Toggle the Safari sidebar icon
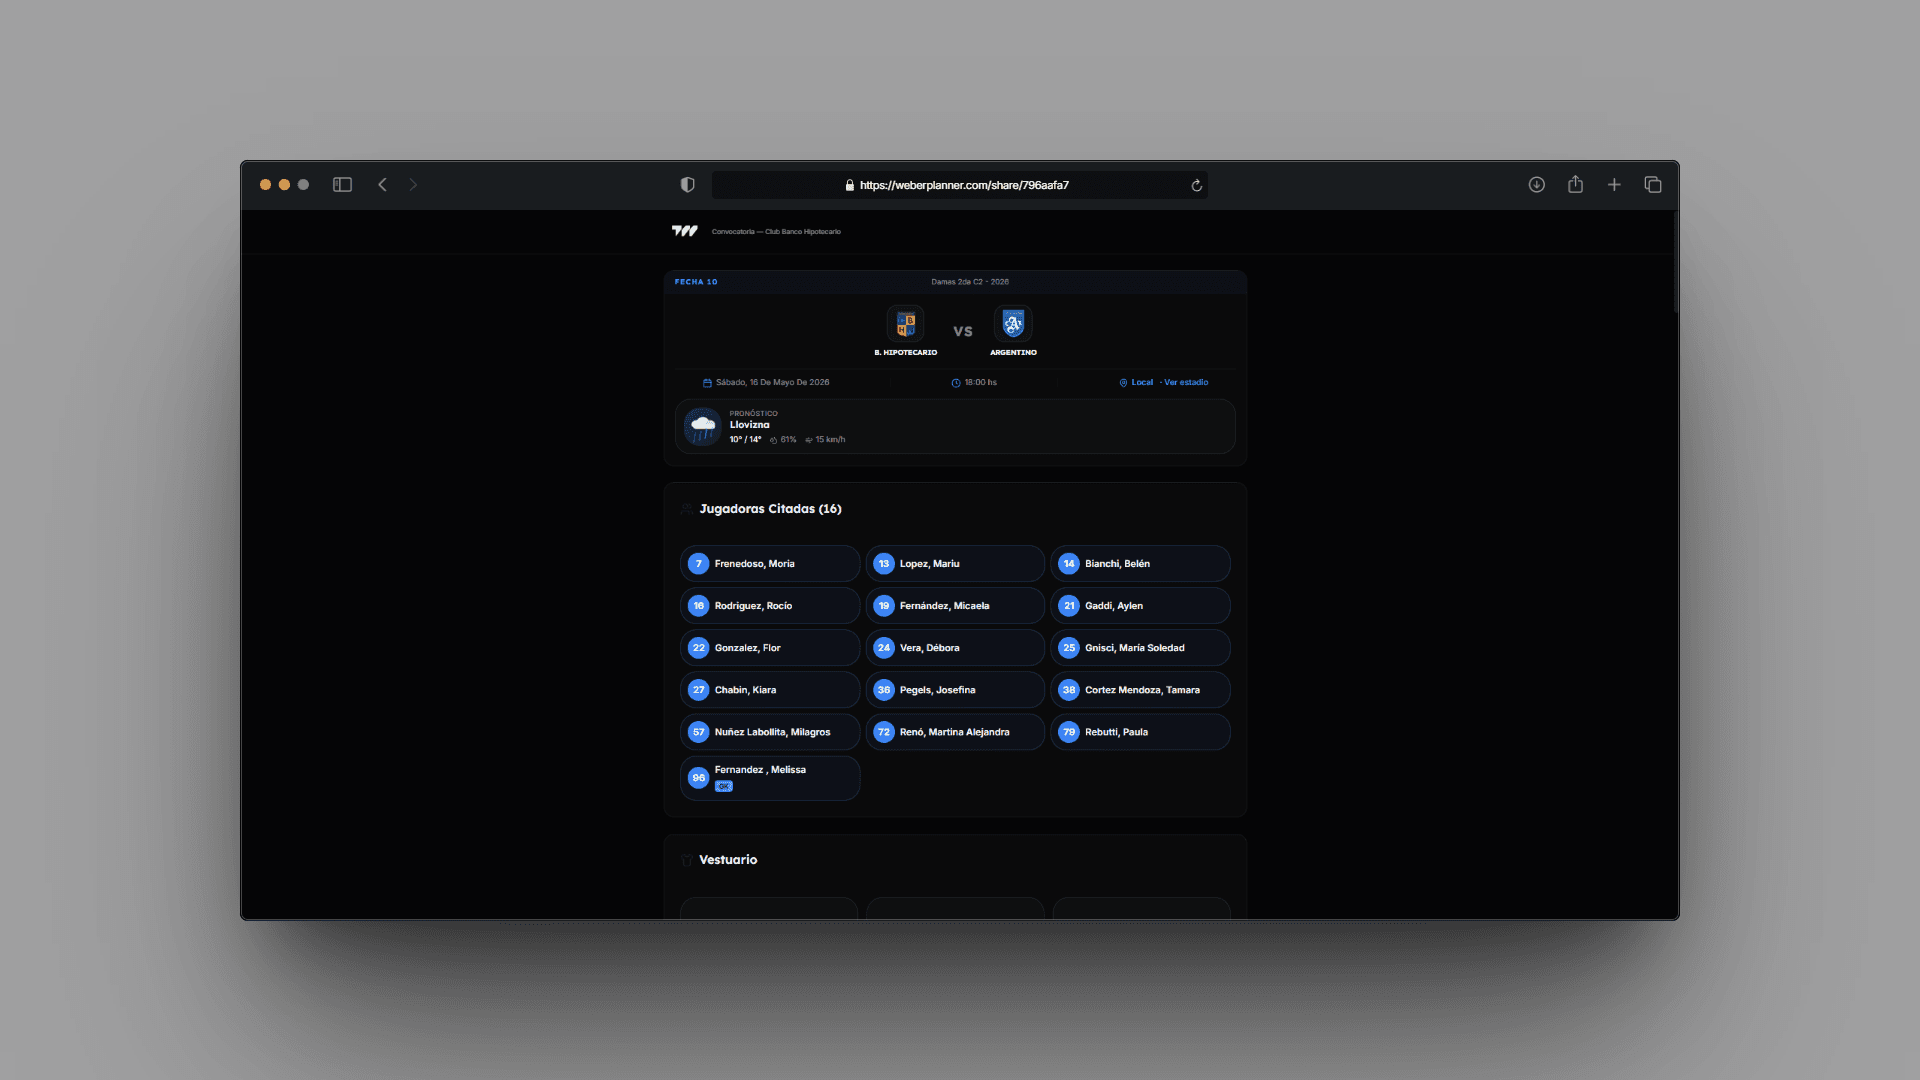 pyautogui.click(x=342, y=185)
